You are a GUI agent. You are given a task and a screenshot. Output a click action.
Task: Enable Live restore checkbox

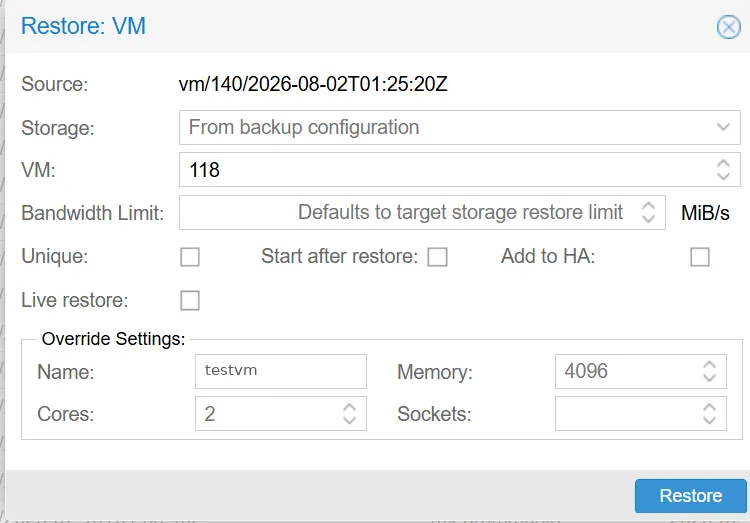tap(190, 300)
